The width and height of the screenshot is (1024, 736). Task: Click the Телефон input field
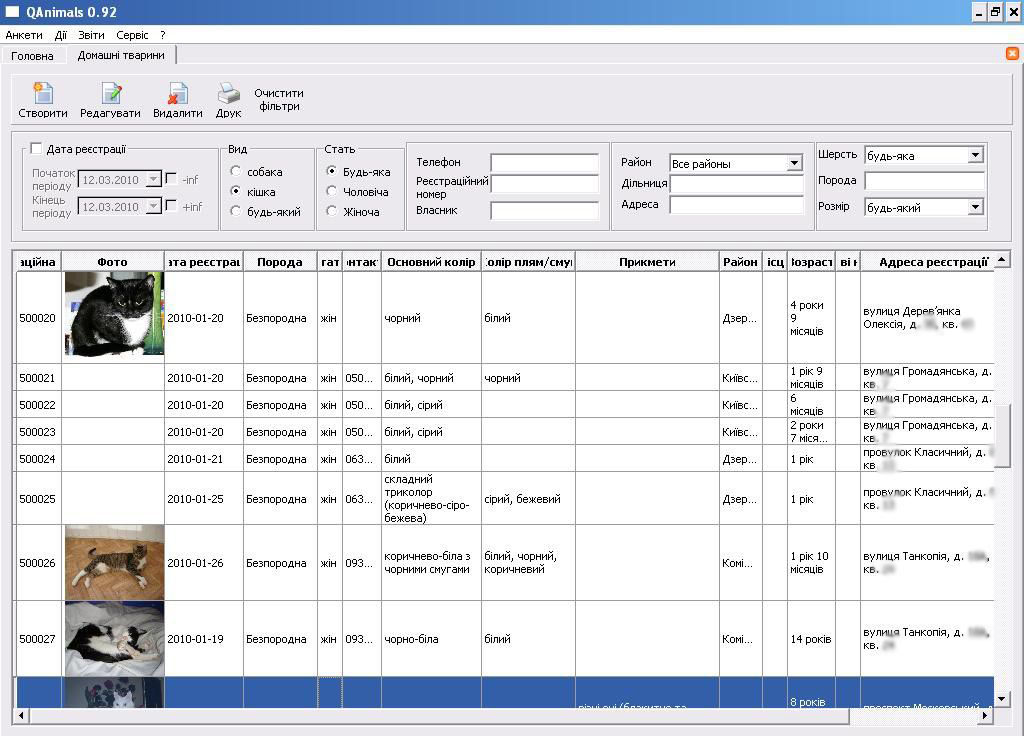[x=544, y=163]
